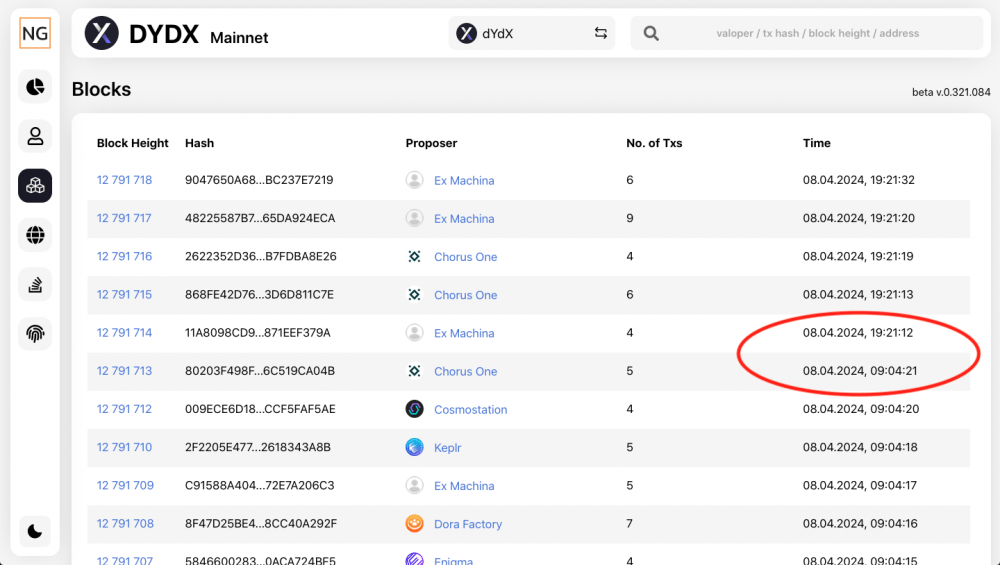Screen dimensions: 1000x565
Task: Click the beta v.0.321.084 version label
Action: click(951, 92)
